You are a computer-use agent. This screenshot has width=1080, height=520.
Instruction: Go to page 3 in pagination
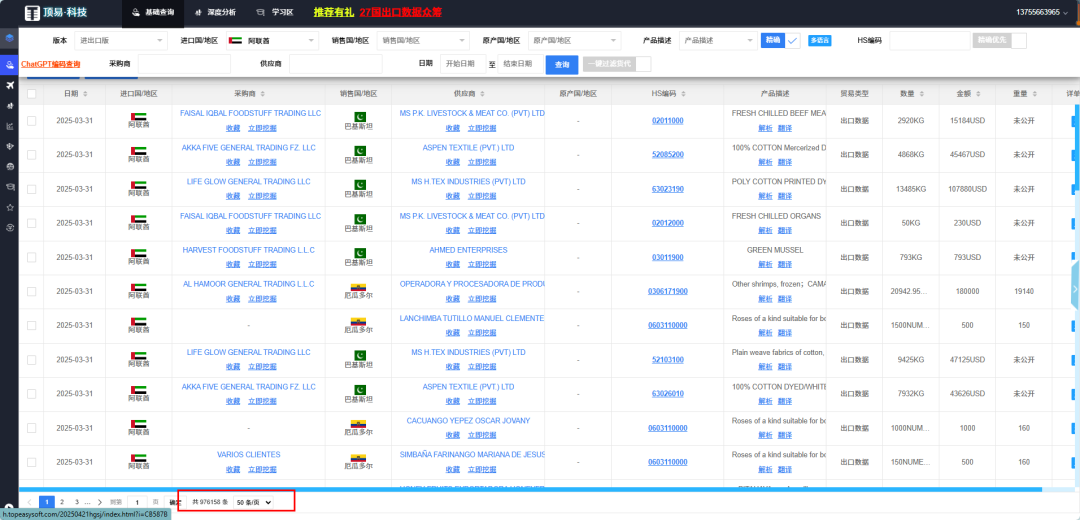tap(76, 503)
